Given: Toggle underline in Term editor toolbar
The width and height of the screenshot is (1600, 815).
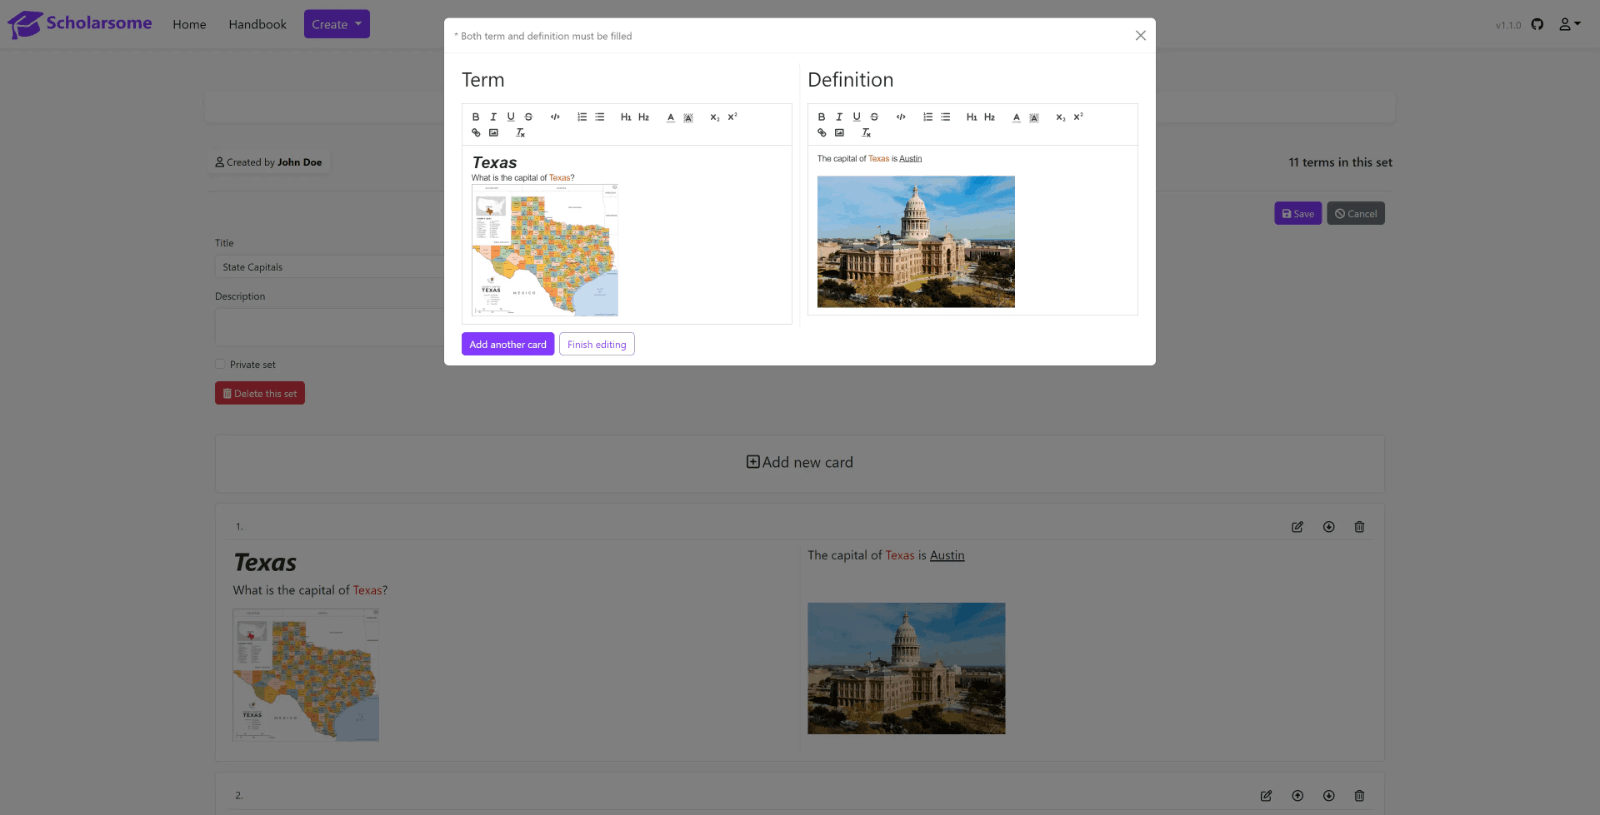Looking at the screenshot, I should [x=511, y=117].
